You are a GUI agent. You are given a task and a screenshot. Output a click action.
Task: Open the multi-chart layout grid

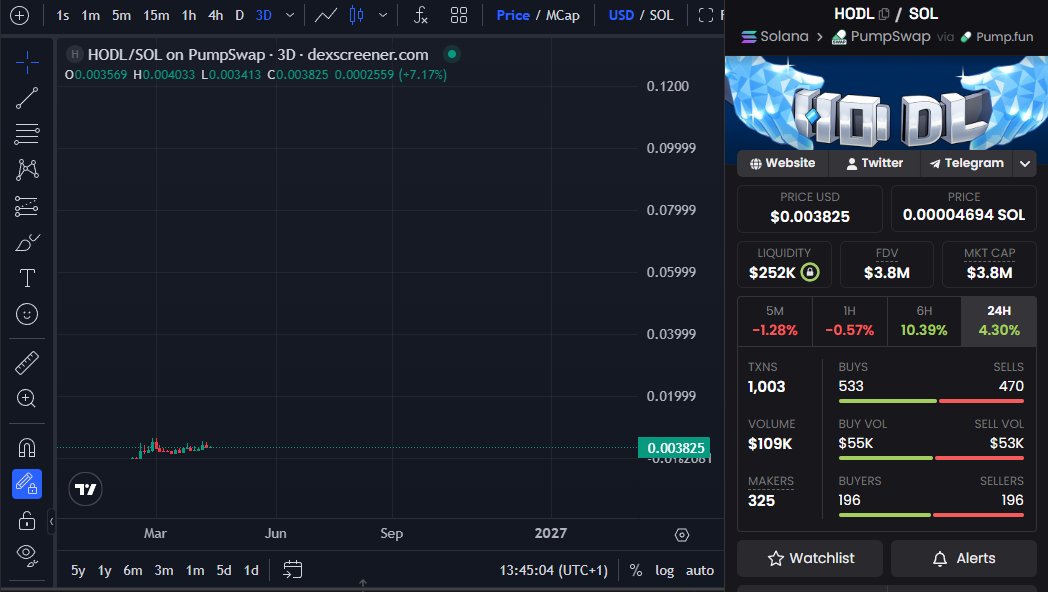458,15
